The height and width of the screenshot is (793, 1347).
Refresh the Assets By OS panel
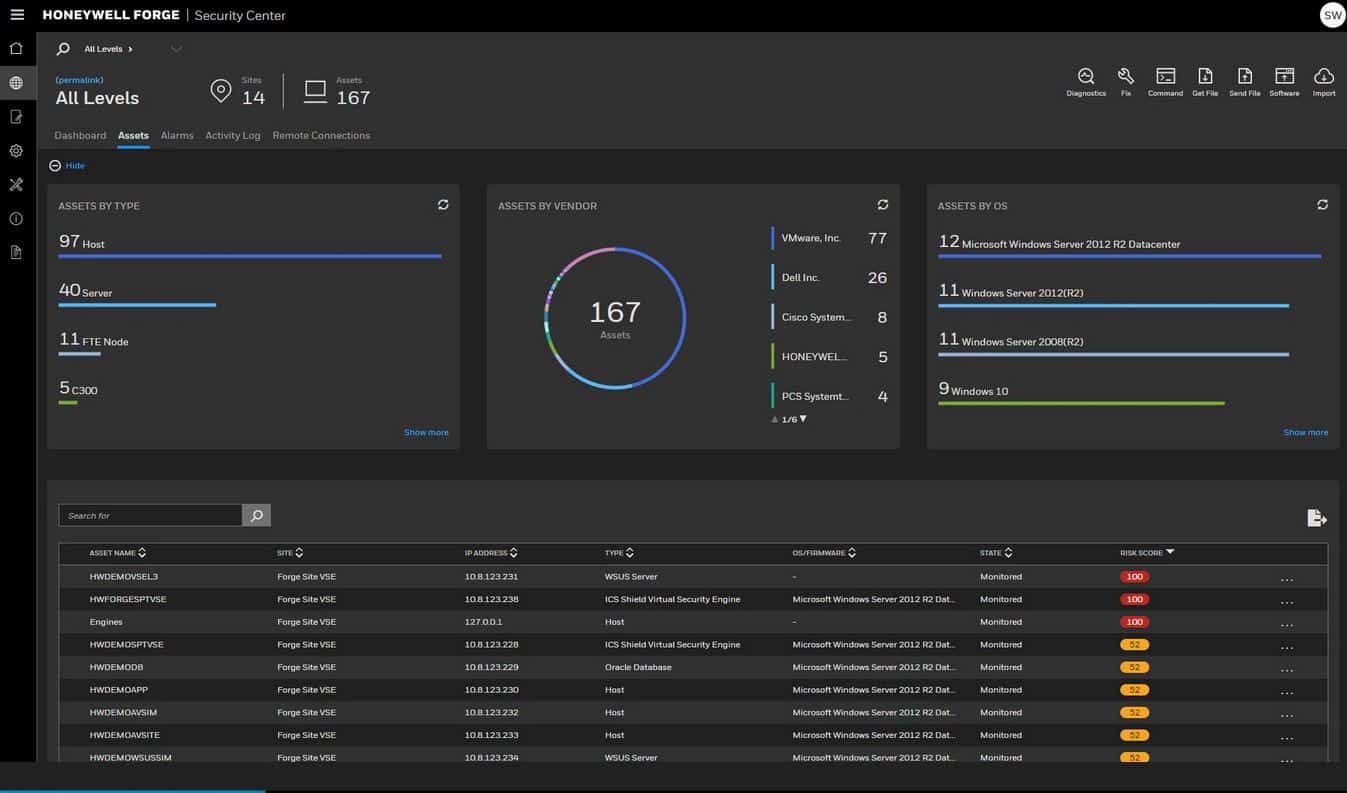pos(1322,205)
